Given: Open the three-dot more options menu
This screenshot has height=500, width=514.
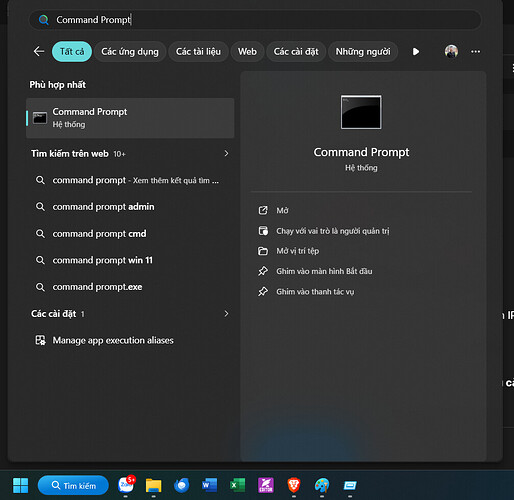Looking at the screenshot, I should click(x=476, y=51).
